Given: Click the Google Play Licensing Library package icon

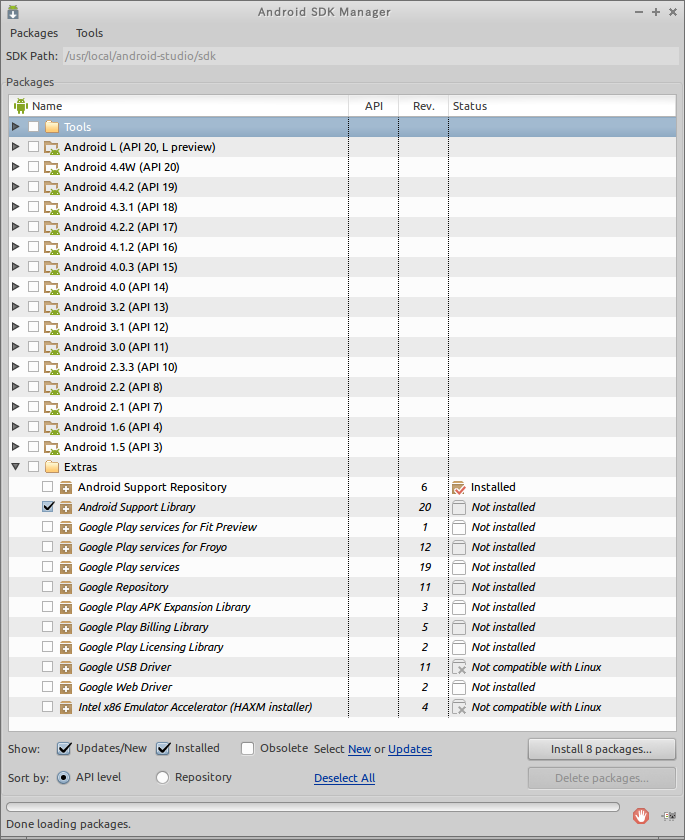Looking at the screenshot, I should (66, 648).
